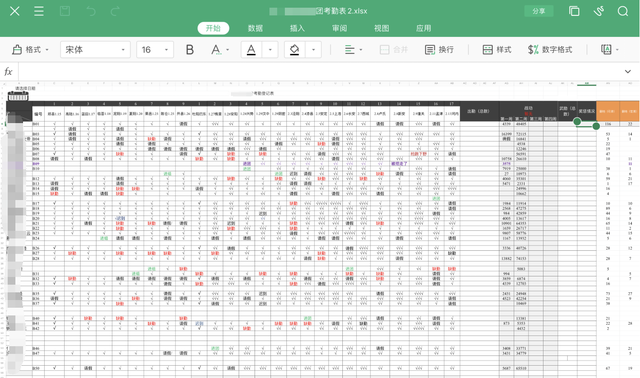Redo the last undone action
The height and width of the screenshot is (378, 640).
click(x=116, y=11)
